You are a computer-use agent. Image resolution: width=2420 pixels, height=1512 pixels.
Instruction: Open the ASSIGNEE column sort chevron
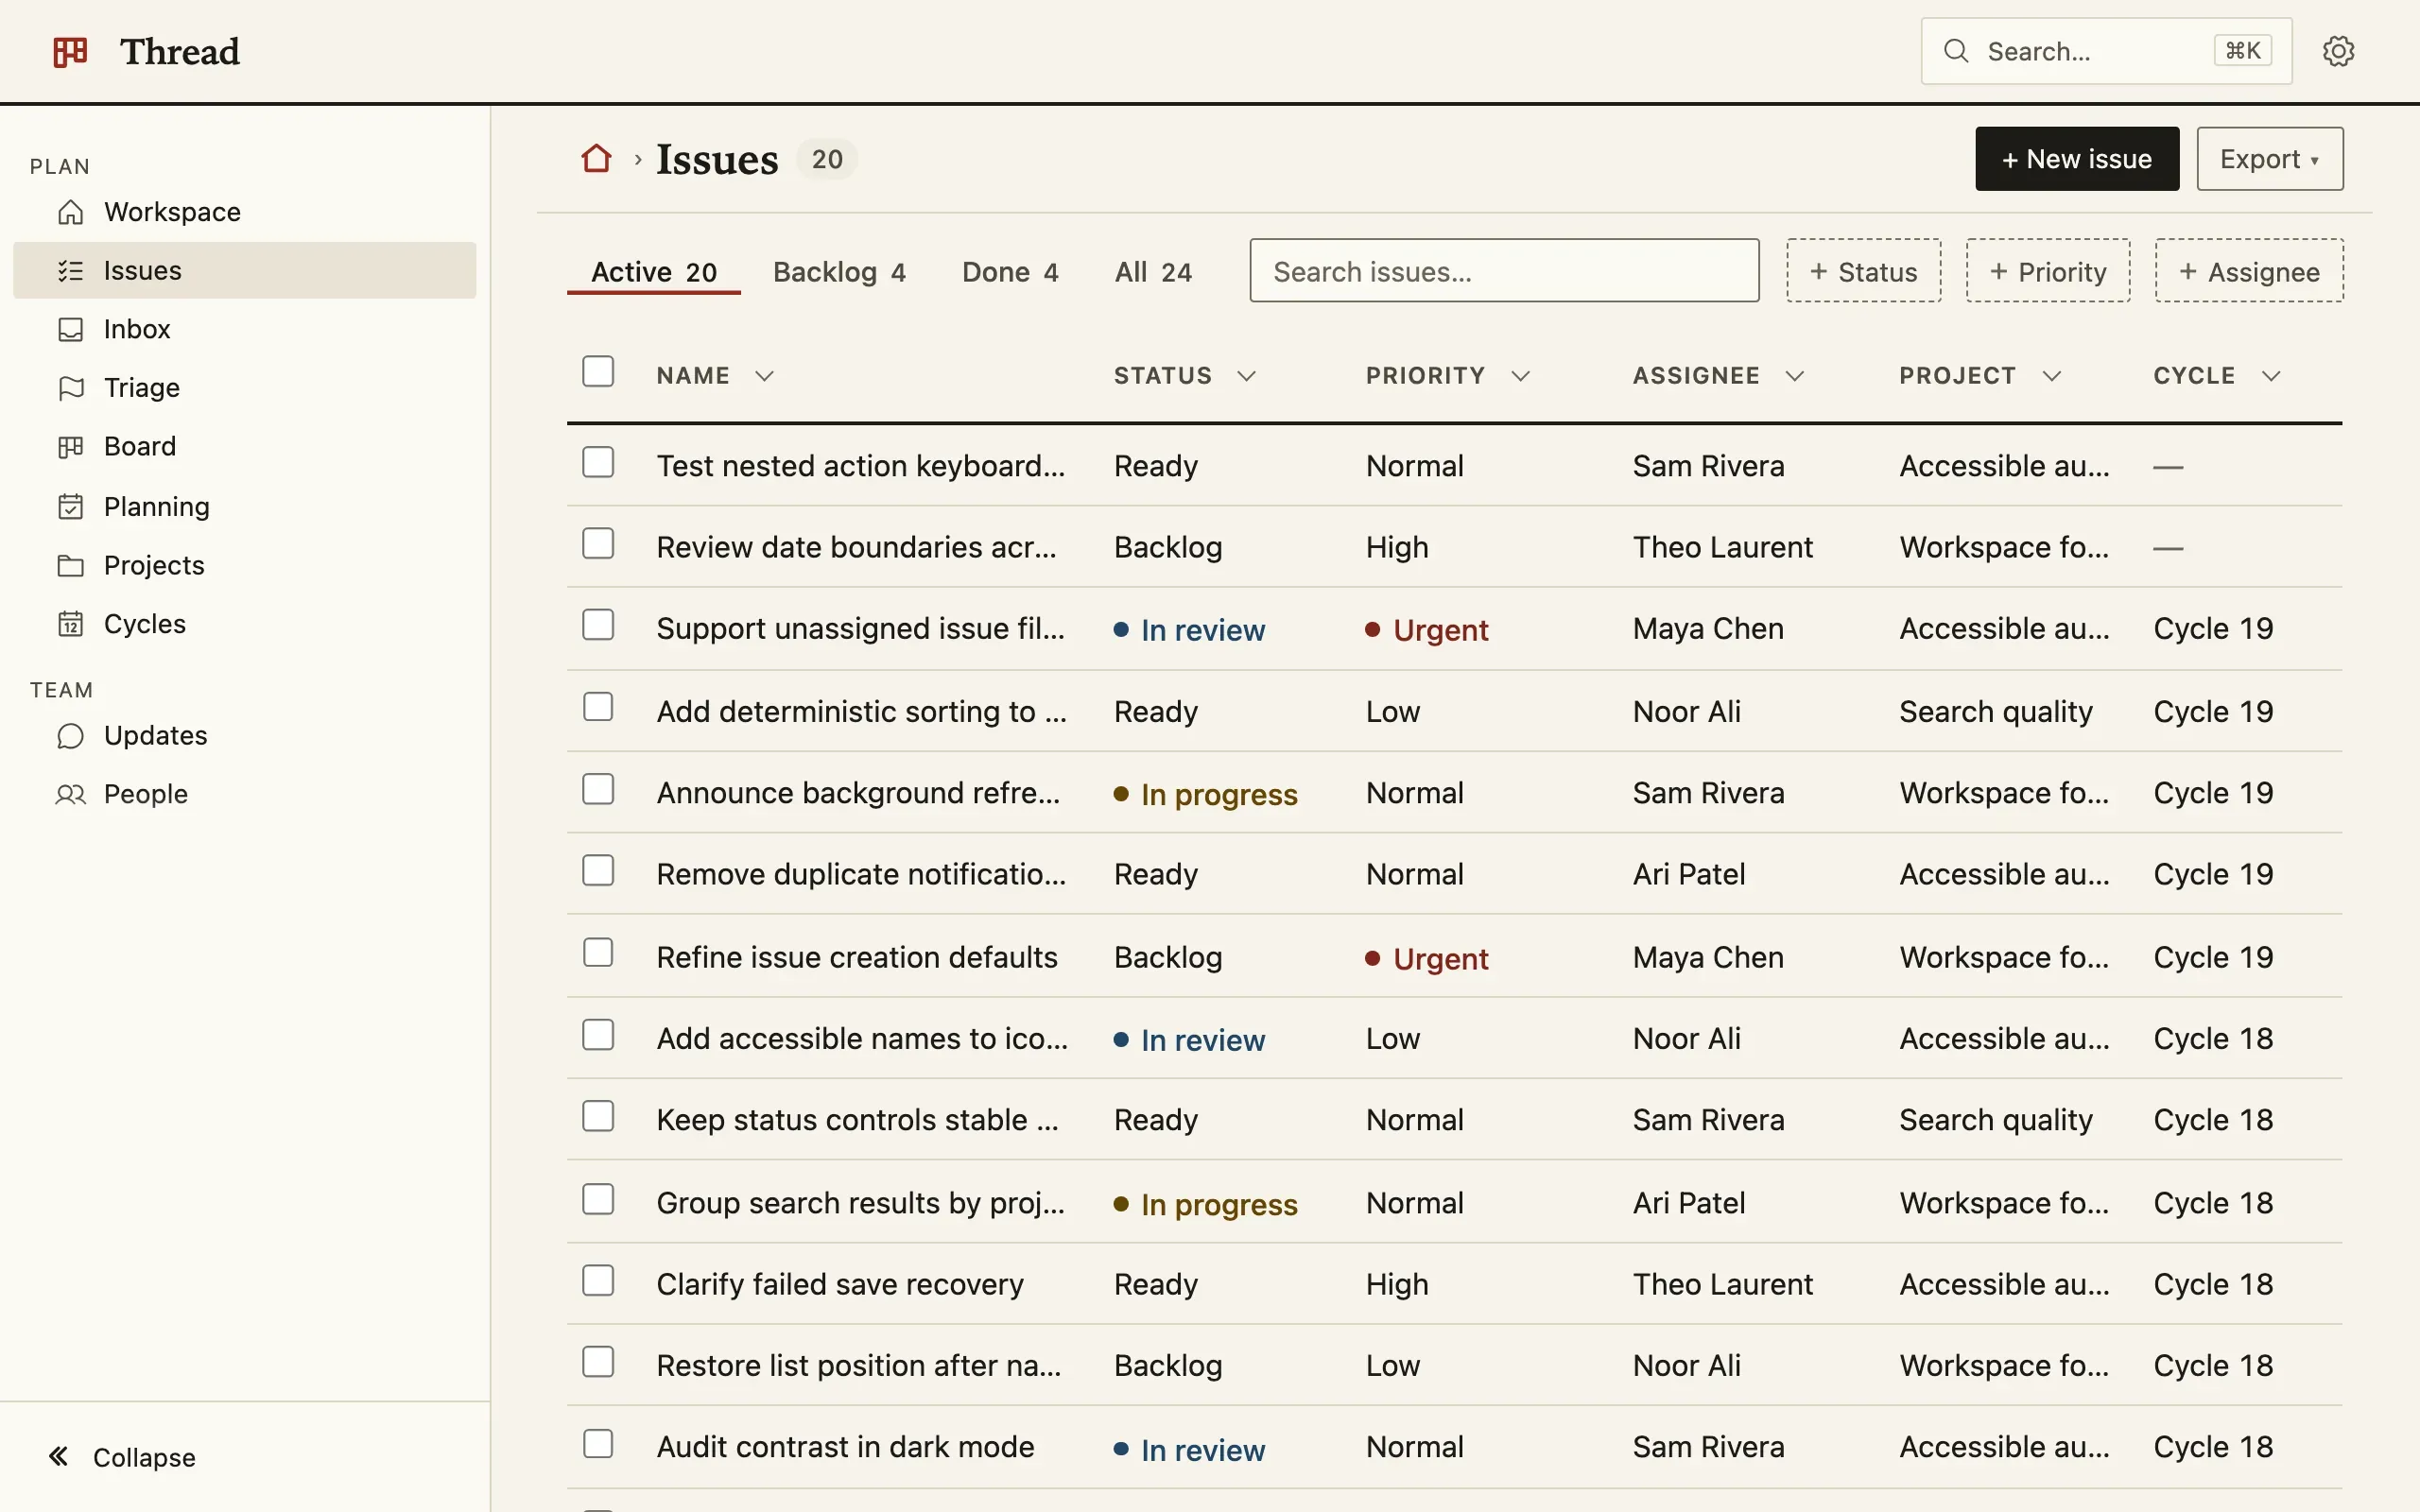click(1794, 376)
